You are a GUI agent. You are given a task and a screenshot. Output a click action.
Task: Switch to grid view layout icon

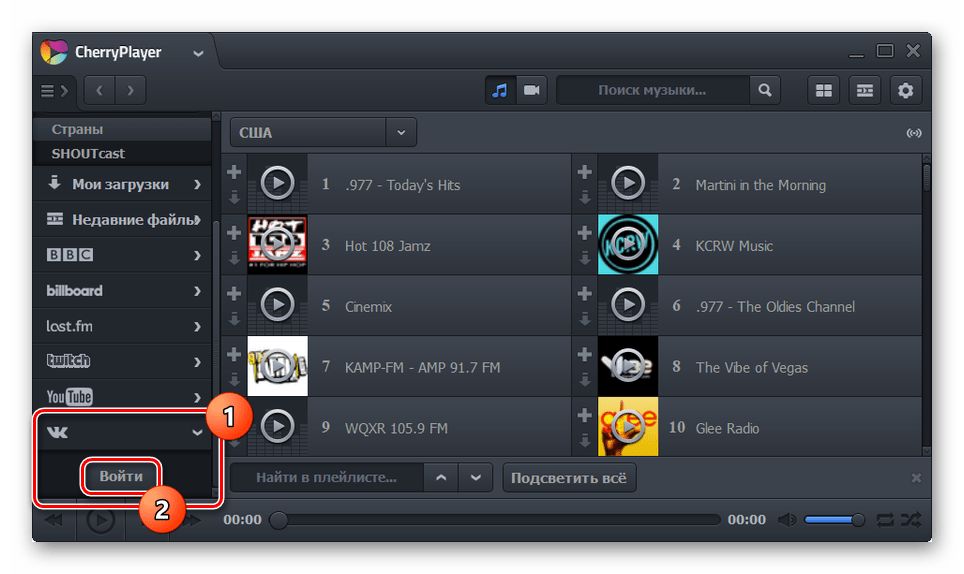click(824, 91)
